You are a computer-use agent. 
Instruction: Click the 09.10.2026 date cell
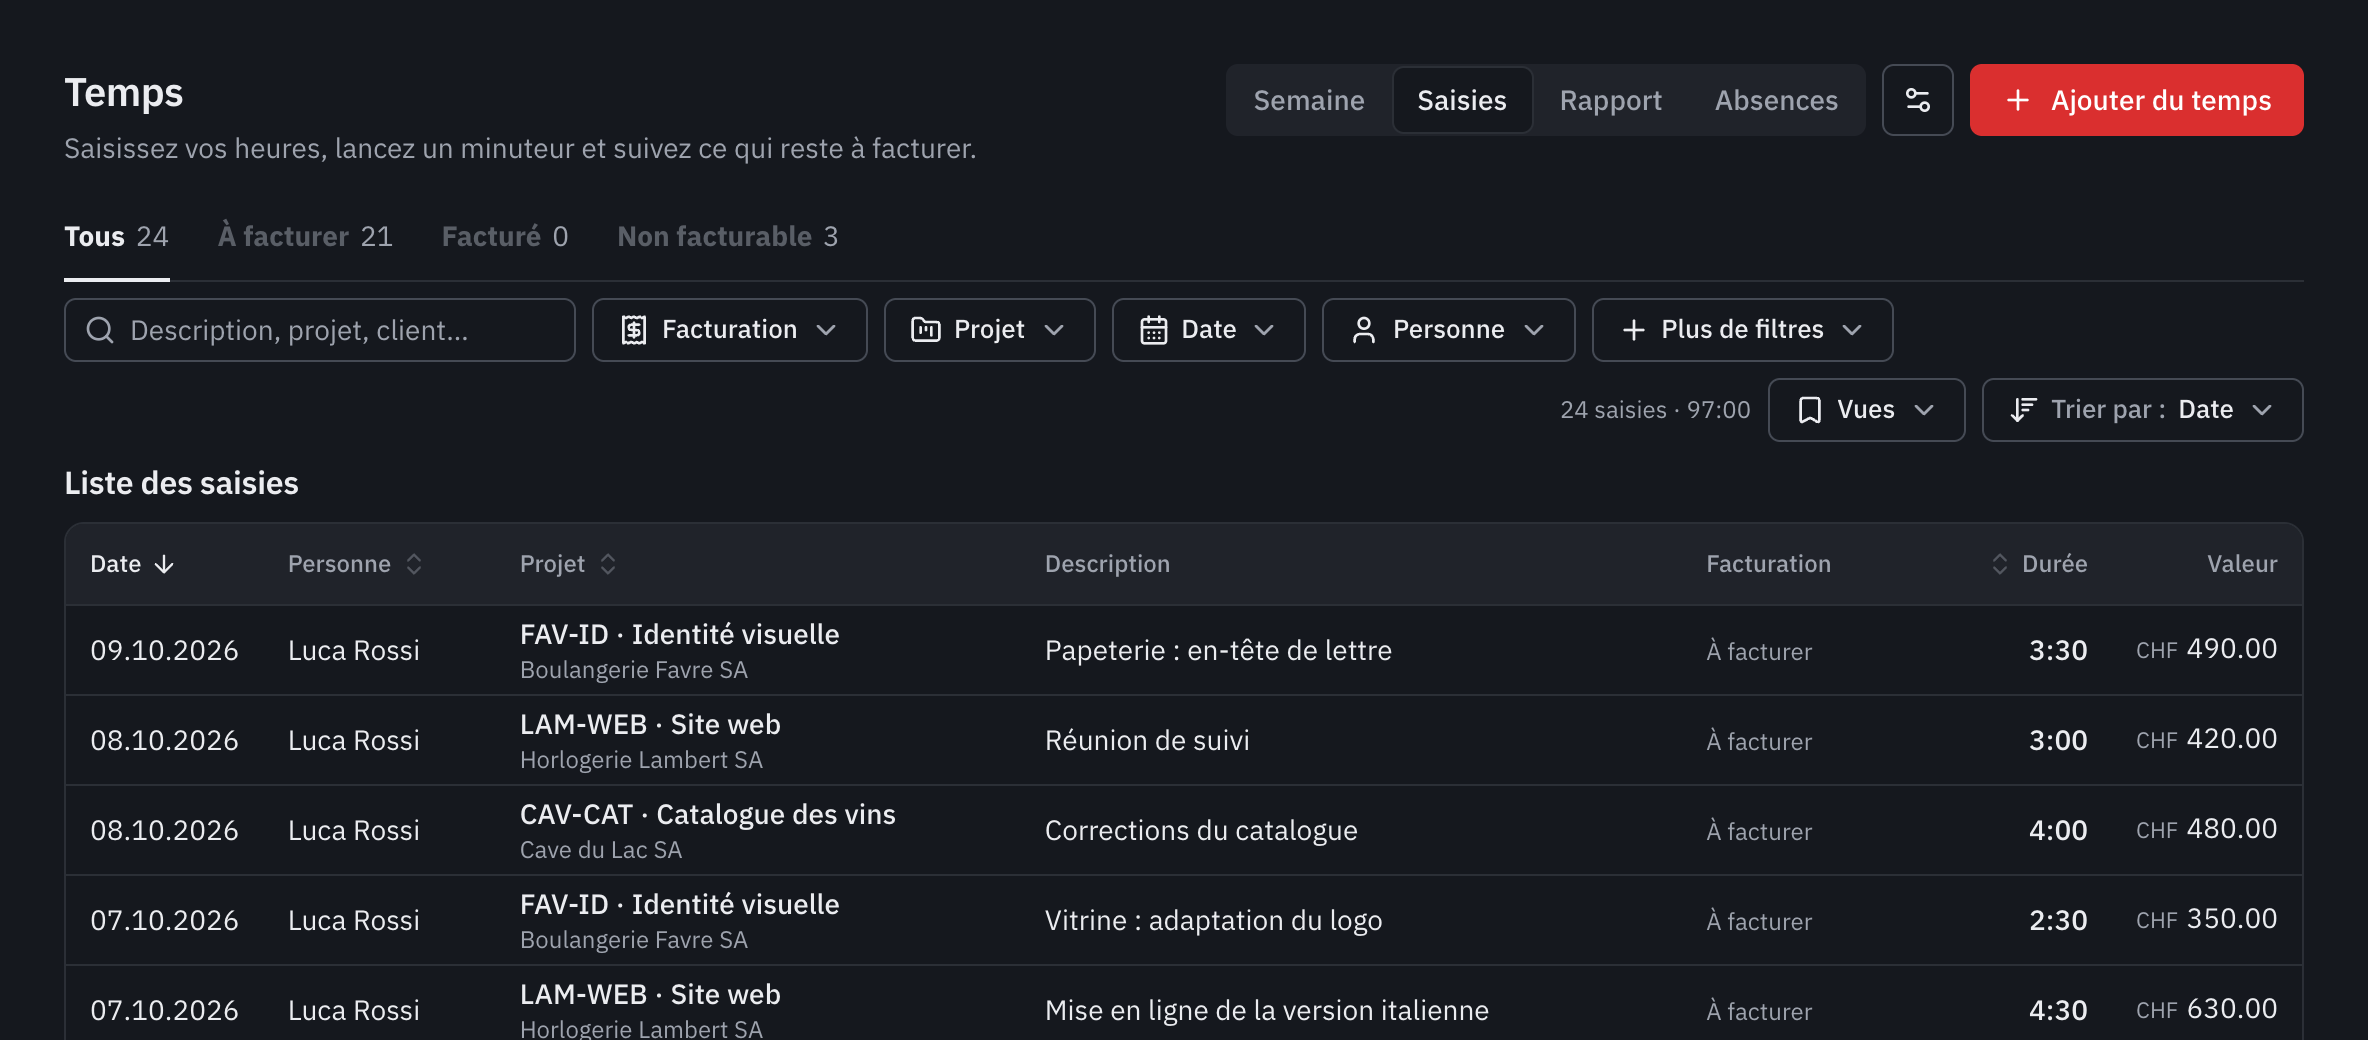click(164, 651)
